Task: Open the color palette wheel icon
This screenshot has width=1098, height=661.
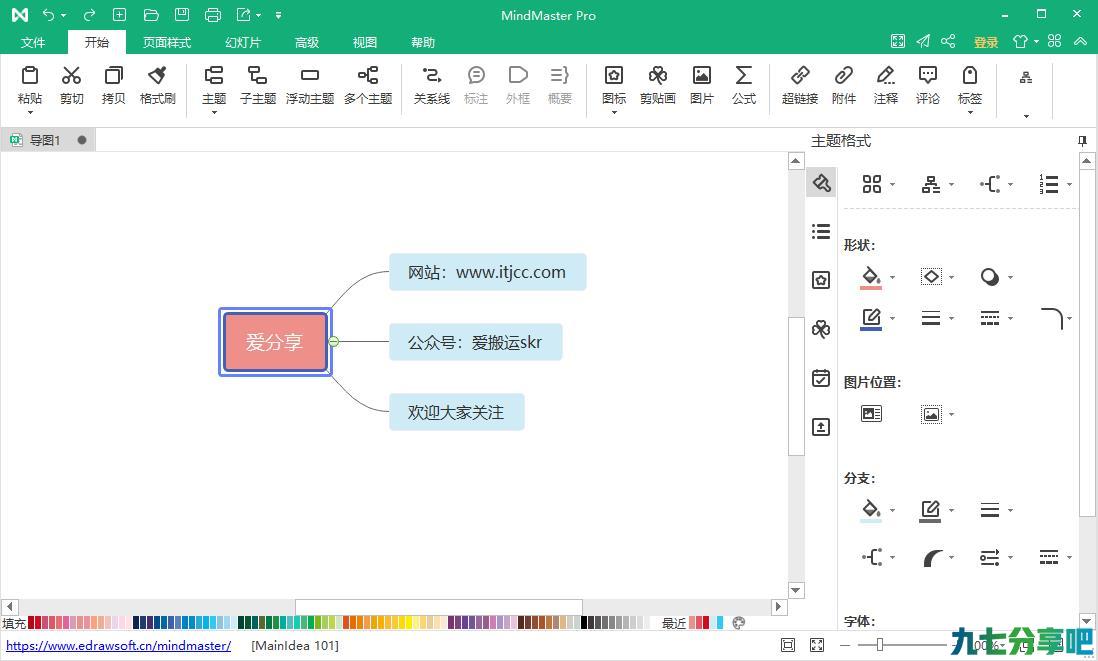Action: tap(738, 622)
